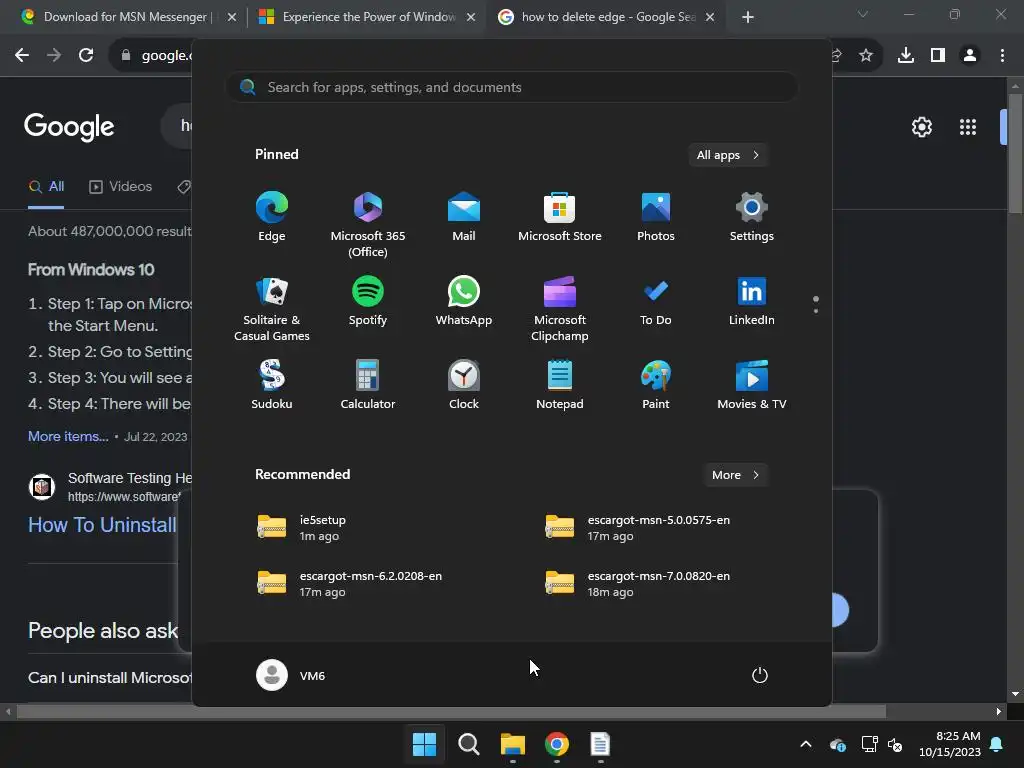The width and height of the screenshot is (1024, 768).
Task: Open Microsoft Clipchamp
Action: [560, 309]
